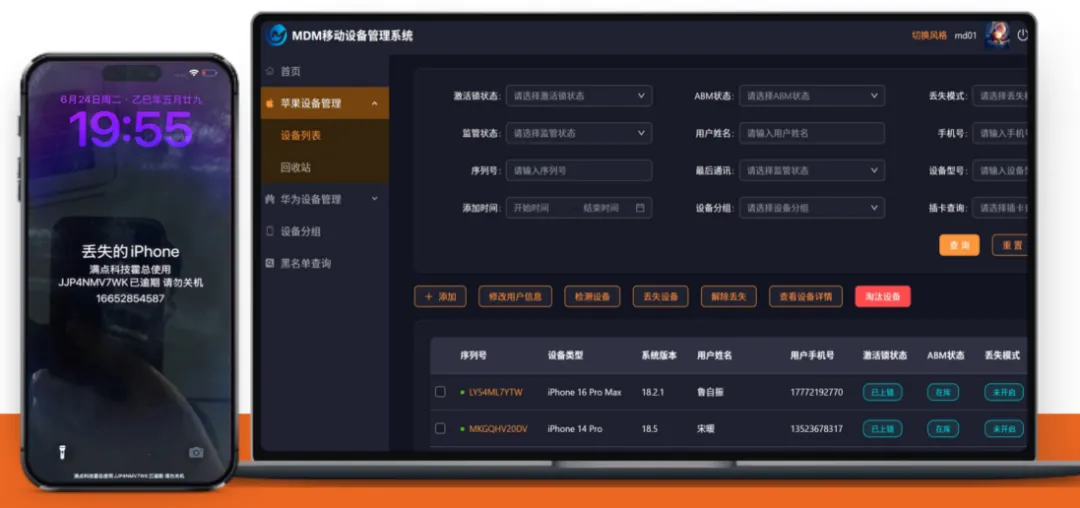
Task: Click the red 淘汰设备 button
Action: (x=883, y=297)
